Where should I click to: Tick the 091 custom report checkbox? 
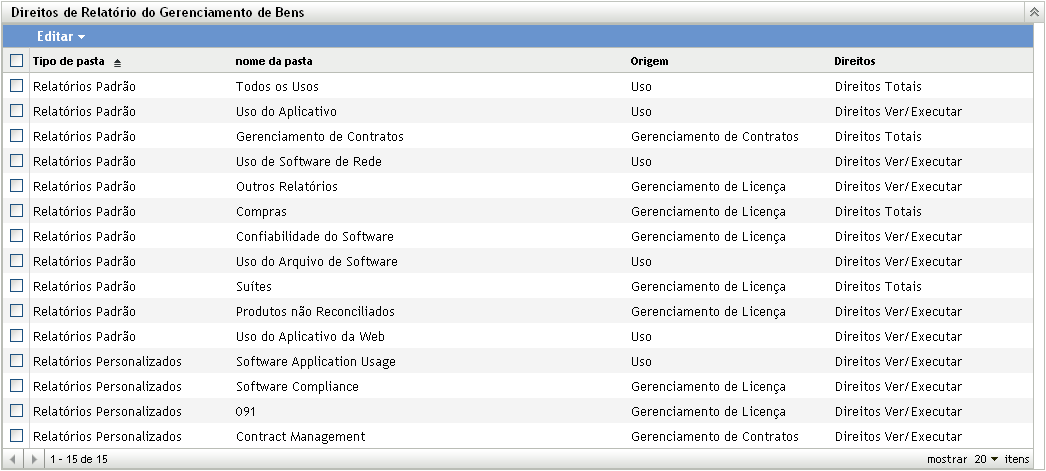point(16,411)
